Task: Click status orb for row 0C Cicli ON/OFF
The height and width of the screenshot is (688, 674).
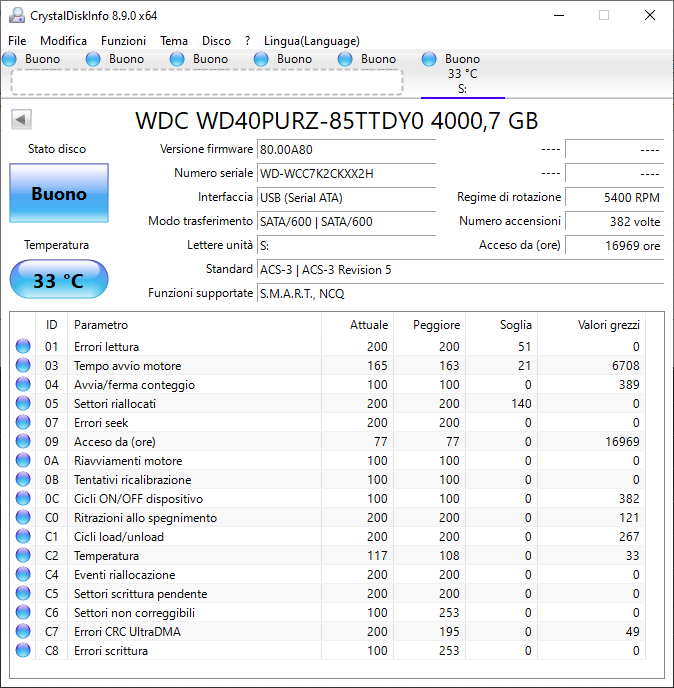Action: [23, 498]
